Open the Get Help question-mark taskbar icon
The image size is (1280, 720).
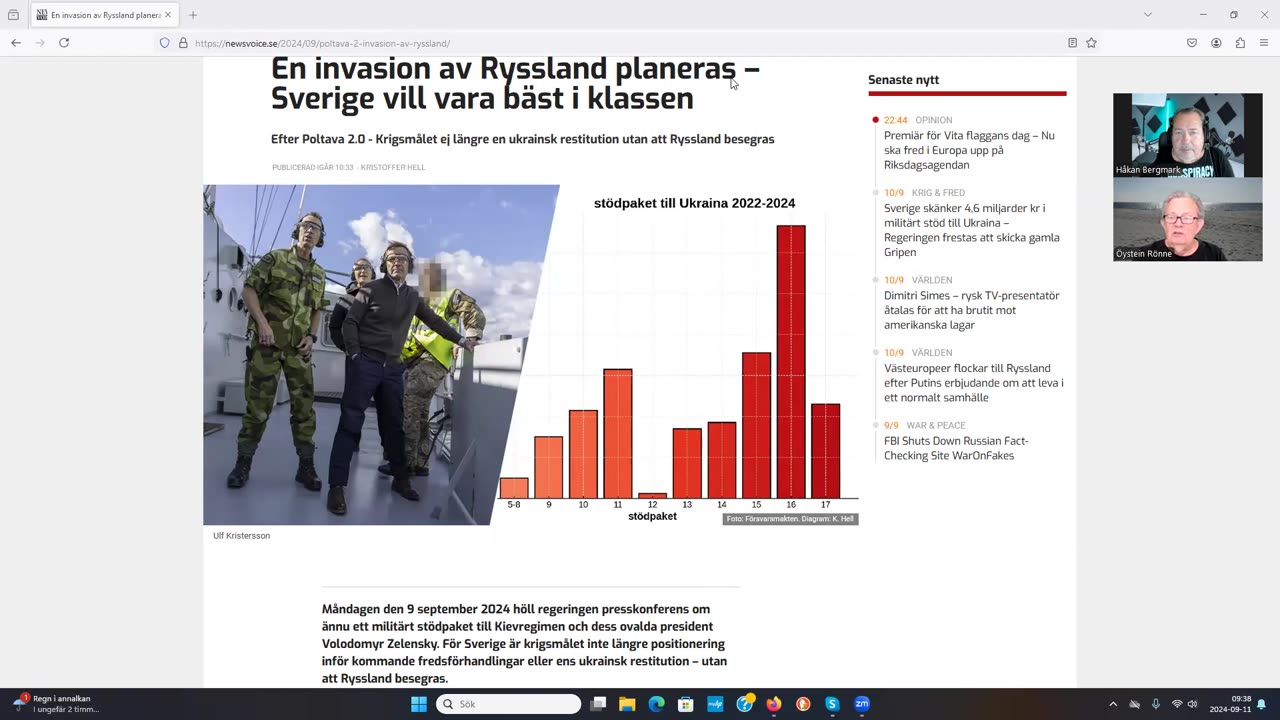(745, 704)
